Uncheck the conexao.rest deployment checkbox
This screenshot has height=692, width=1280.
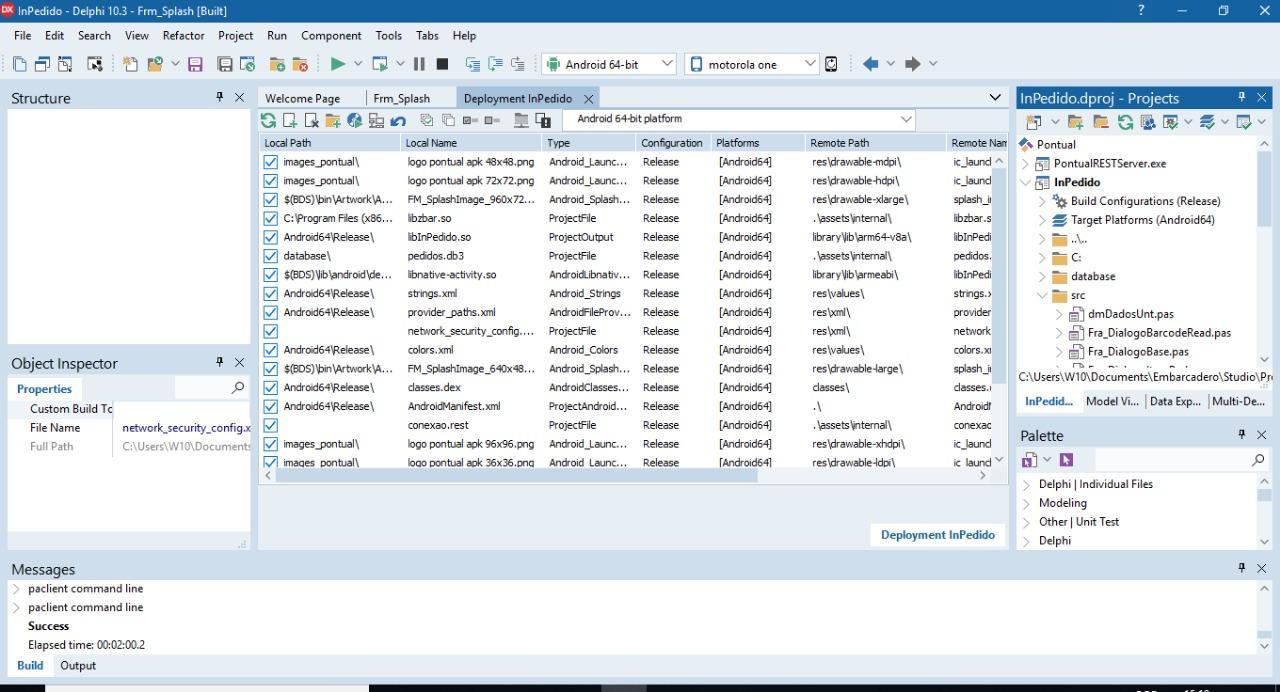[270, 425]
